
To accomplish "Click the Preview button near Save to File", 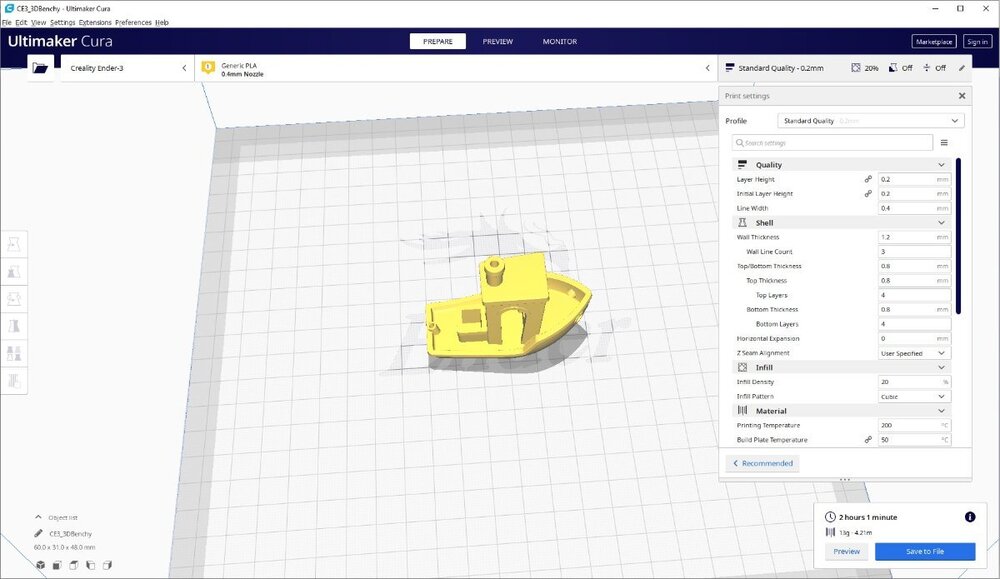I will (x=846, y=552).
